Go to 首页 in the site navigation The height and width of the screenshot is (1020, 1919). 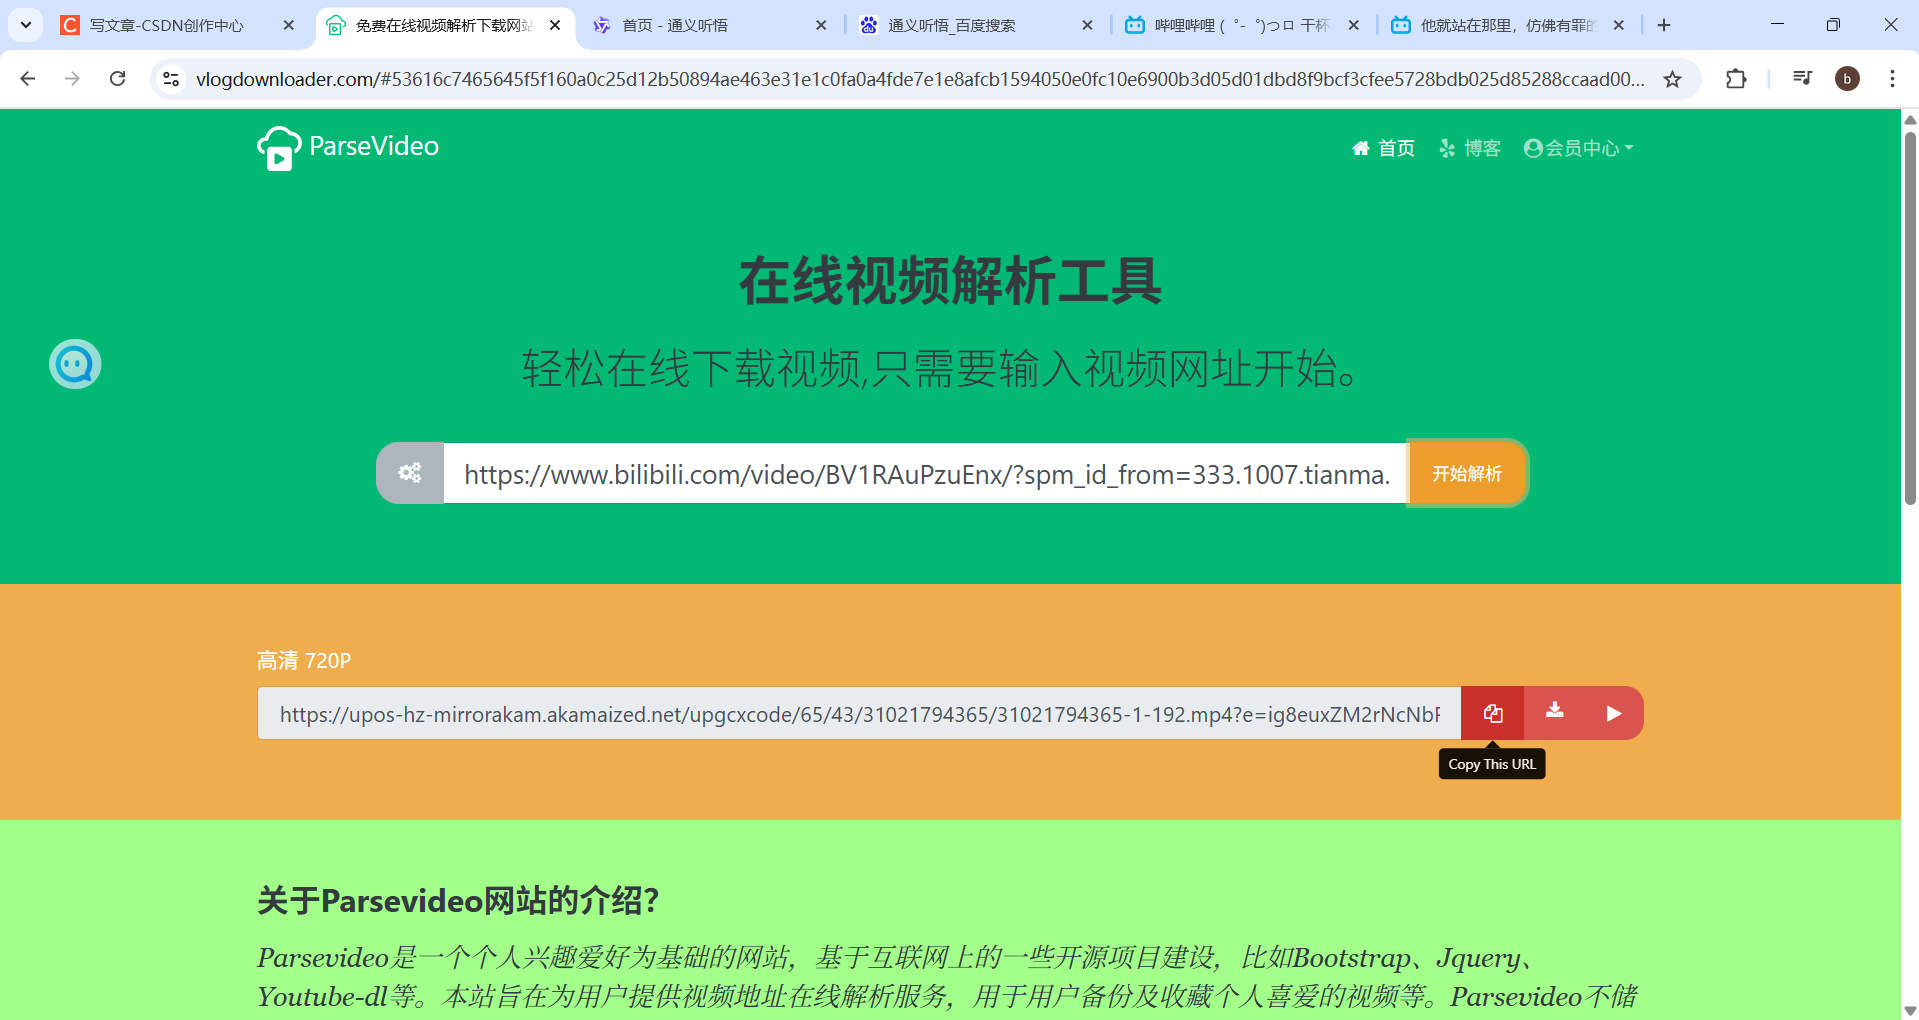pos(1383,148)
